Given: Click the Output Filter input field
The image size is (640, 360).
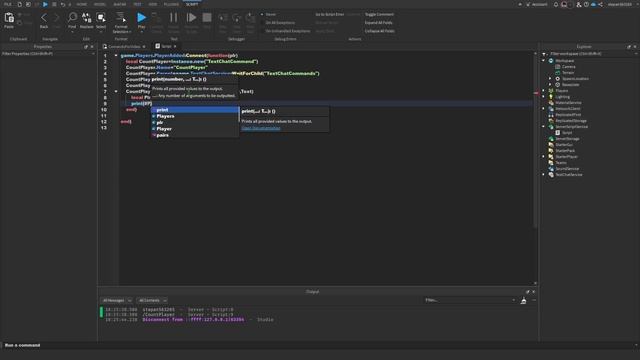Looking at the screenshot, I should tap(470, 300).
